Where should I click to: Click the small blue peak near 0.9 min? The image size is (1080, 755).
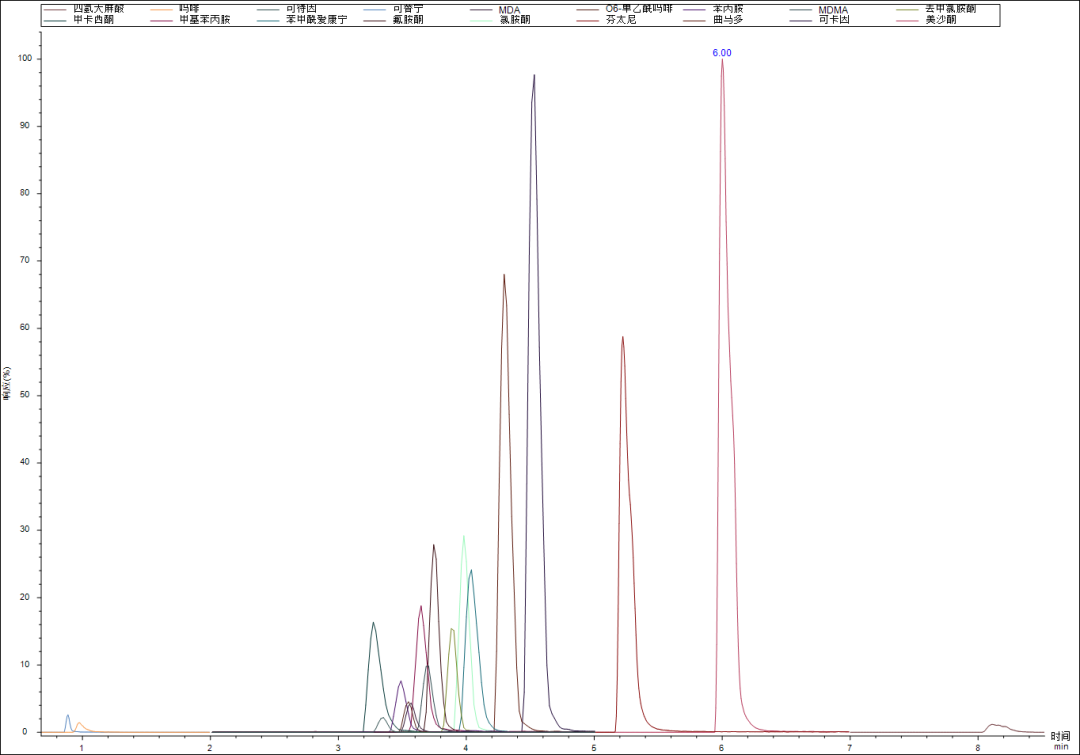click(68, 716)
